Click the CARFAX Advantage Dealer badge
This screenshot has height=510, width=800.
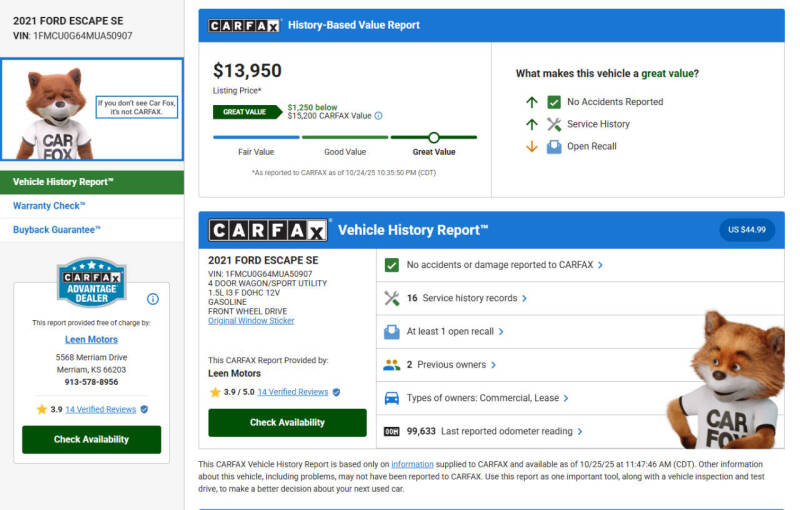(91, 283)
